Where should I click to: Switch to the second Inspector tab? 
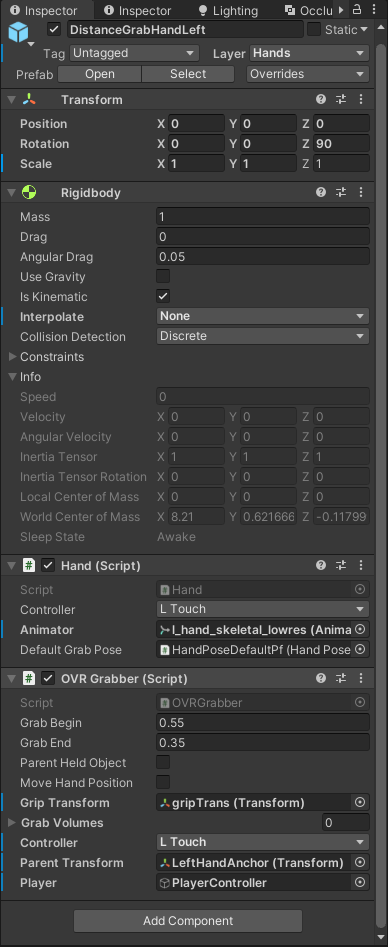click(x=138, y=10)
